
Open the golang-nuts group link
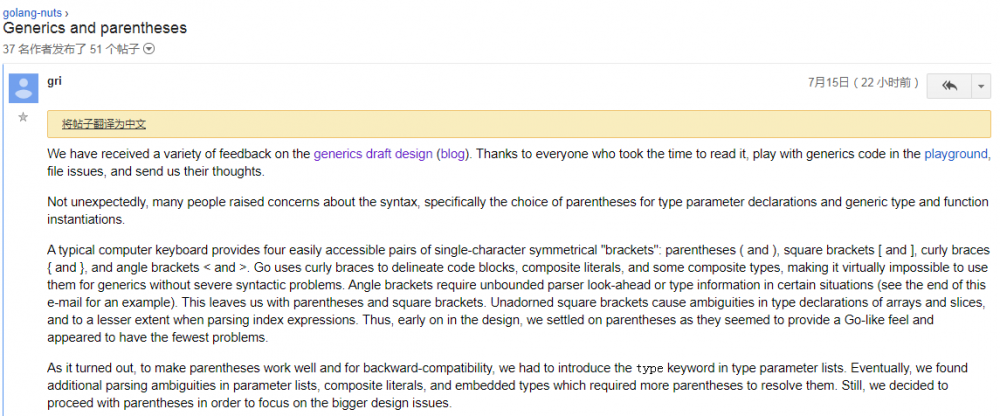33,12
